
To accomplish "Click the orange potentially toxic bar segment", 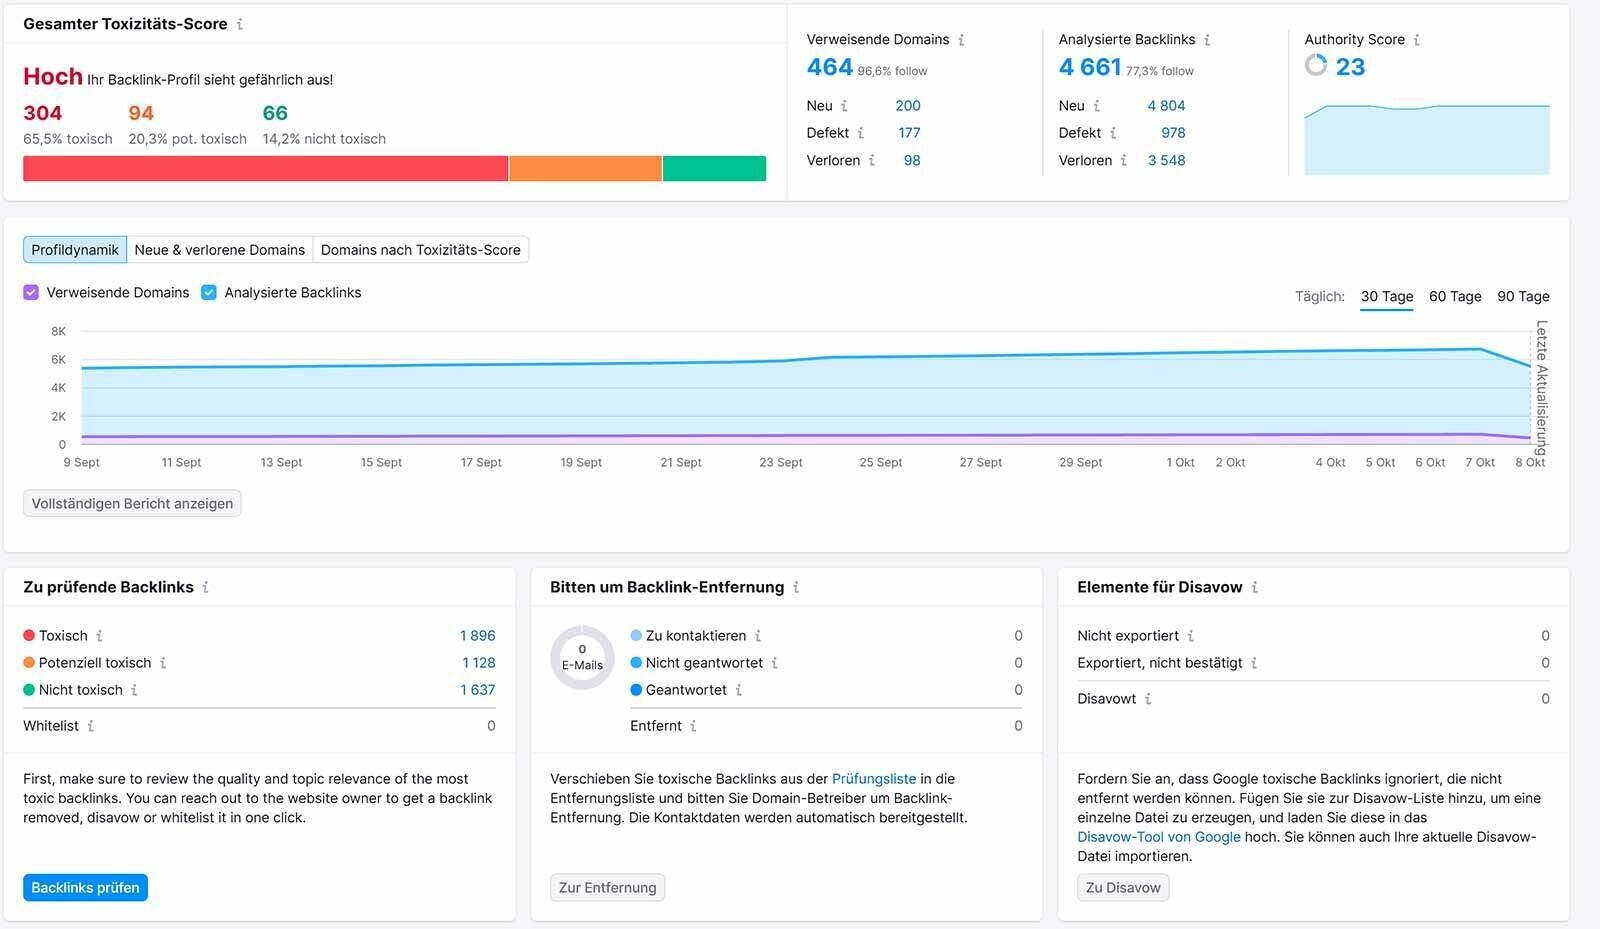I will tap(585, 169).
